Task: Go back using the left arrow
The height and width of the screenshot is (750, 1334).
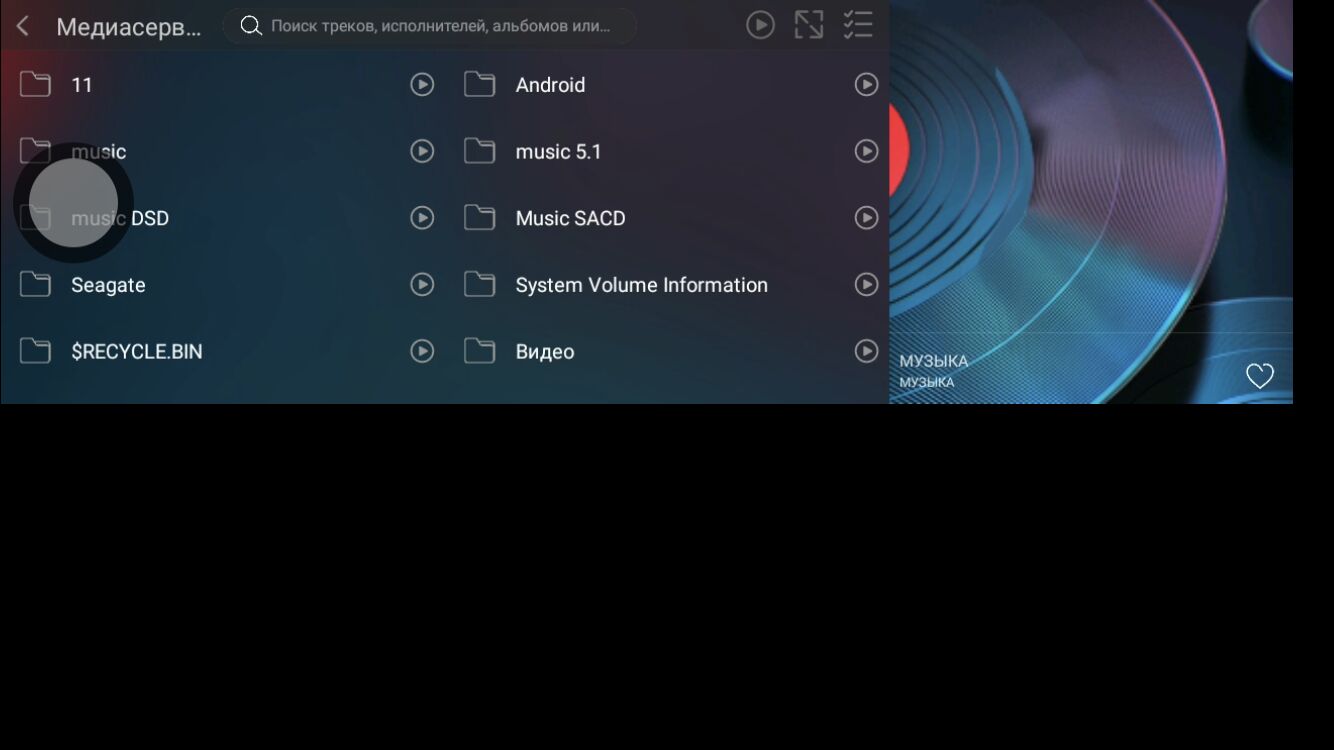Action: click(x=23, y=26)
